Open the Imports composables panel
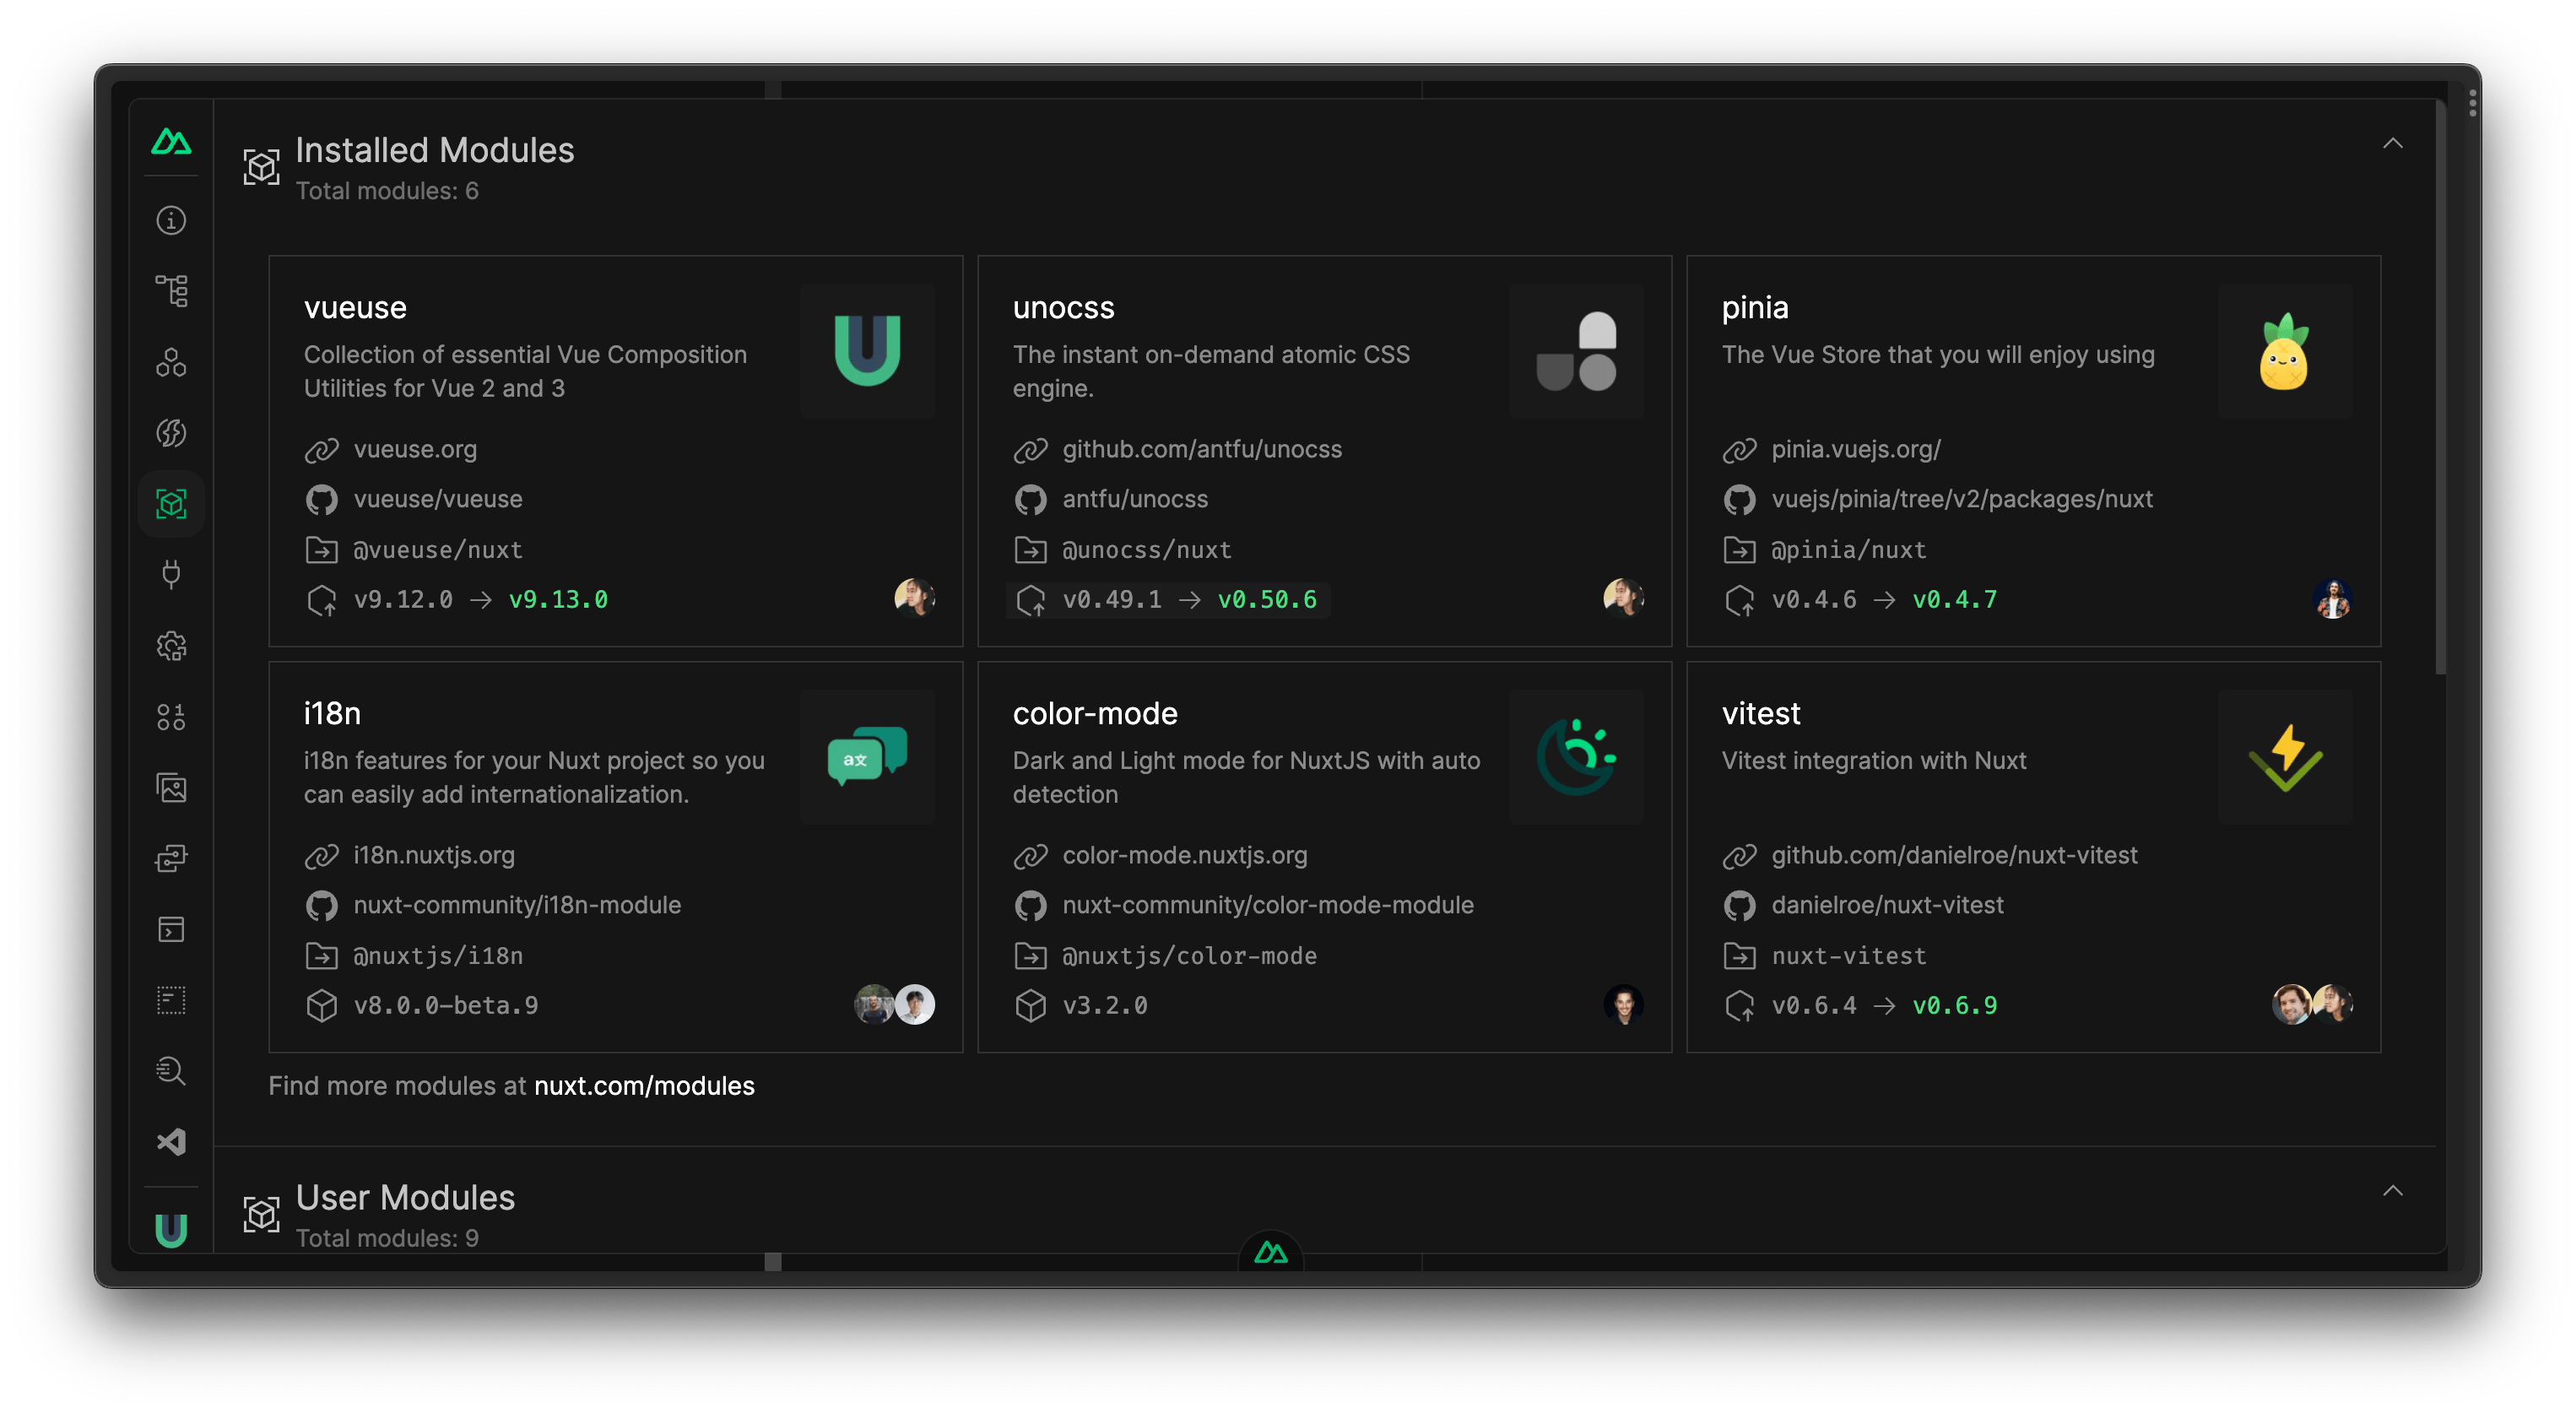This screenshot has height=1413, width=2576. pos(171,433)
